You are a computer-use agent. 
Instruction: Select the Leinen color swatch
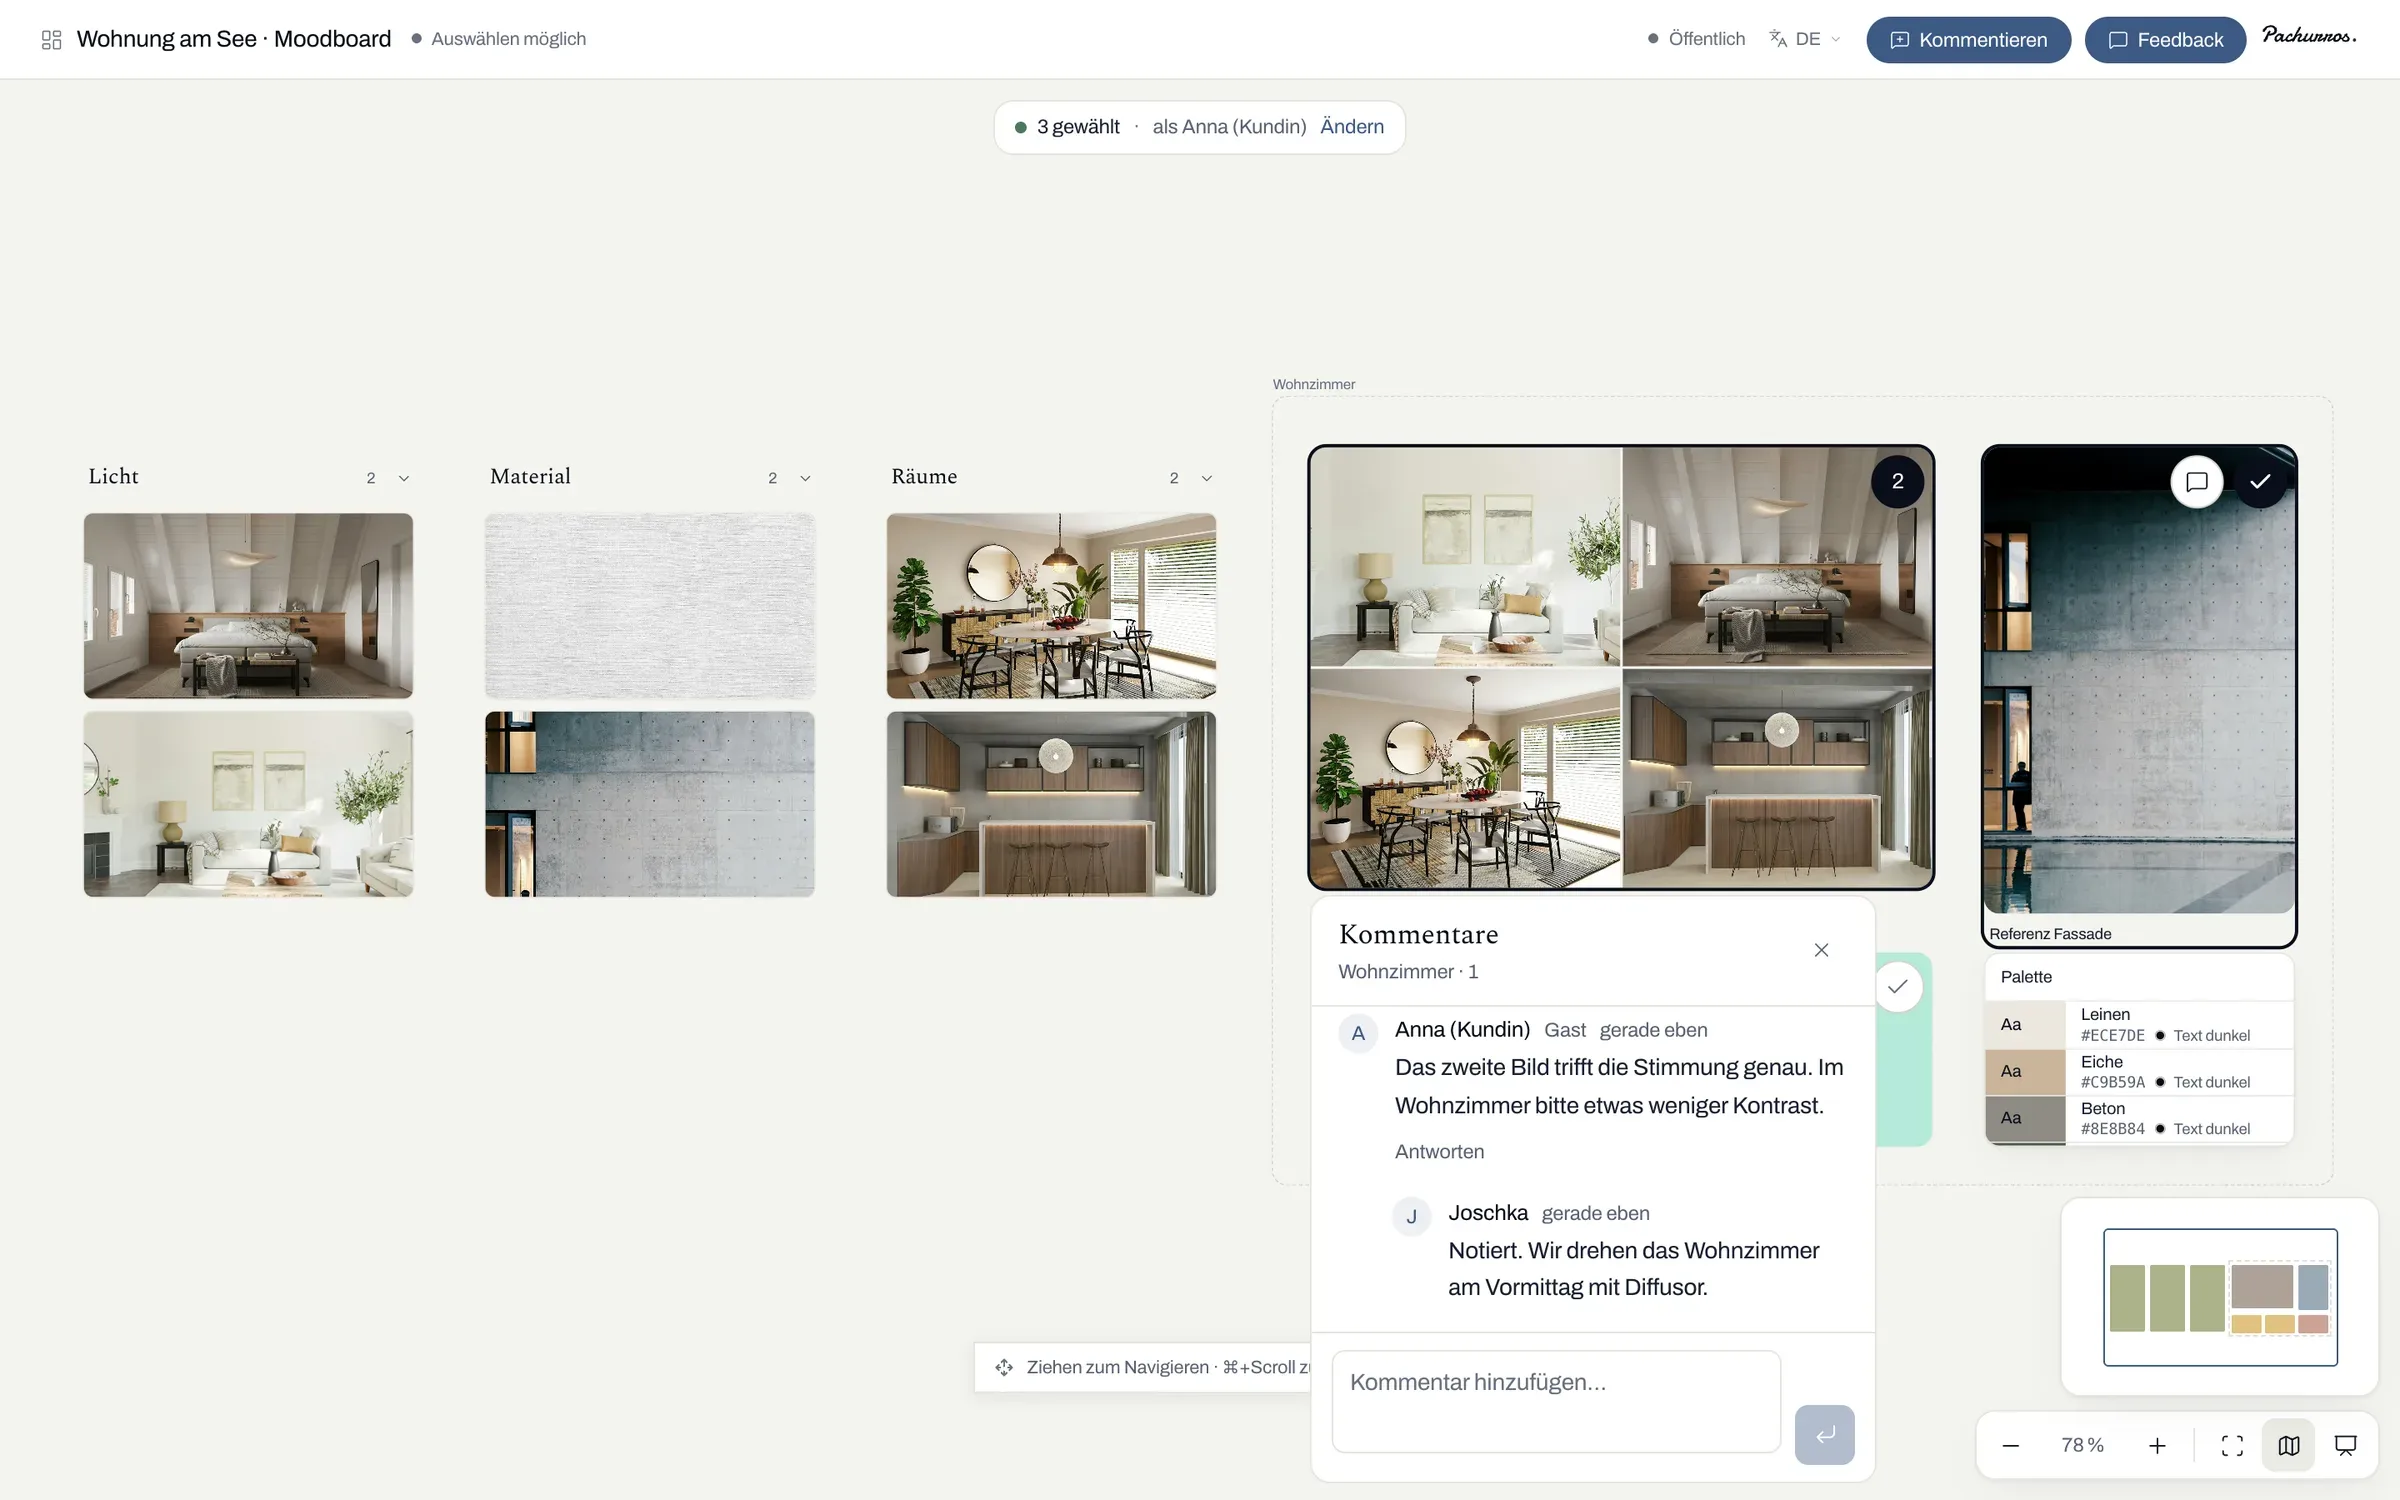(x=2025, y=1024)
